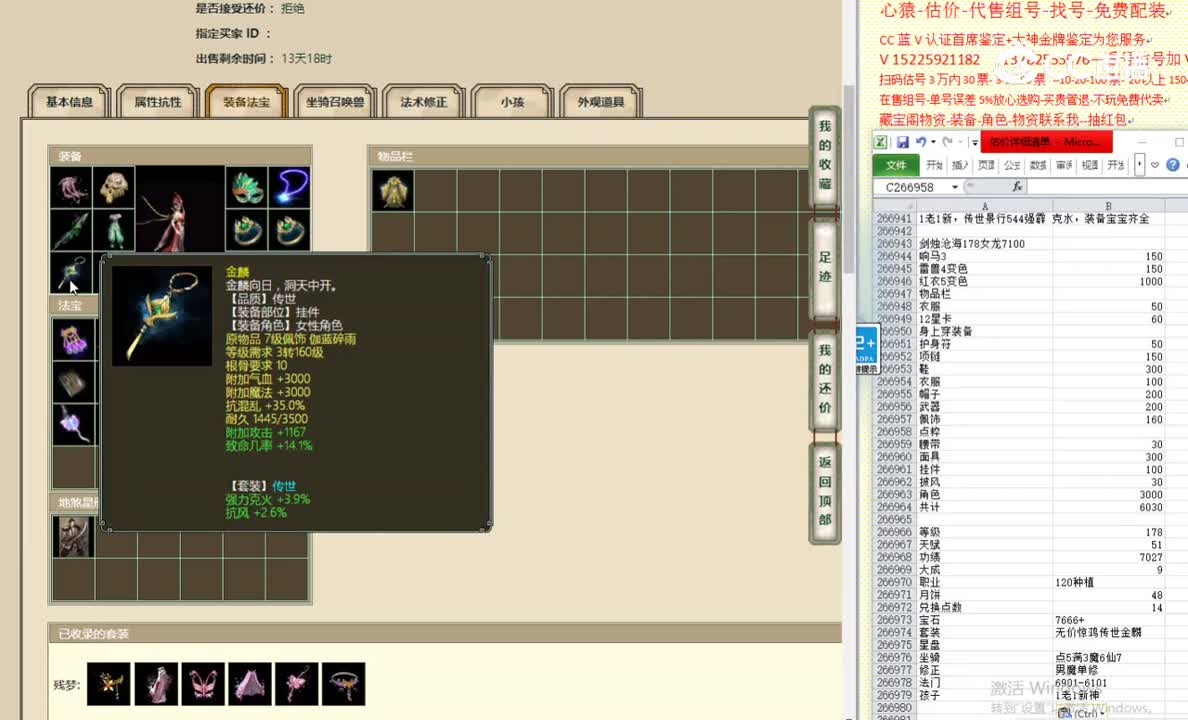Open Customize Quick Access Toolbar dropdown
Screen dimensions: 1188x720
(x=974, y=142)
